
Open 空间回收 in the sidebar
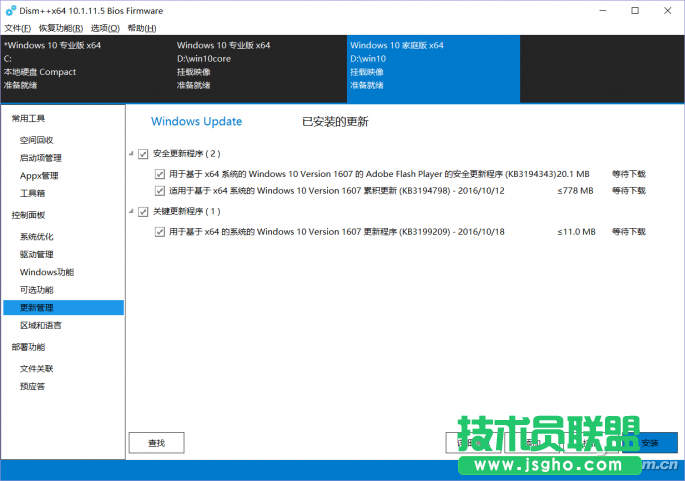(x=37, y=140)
